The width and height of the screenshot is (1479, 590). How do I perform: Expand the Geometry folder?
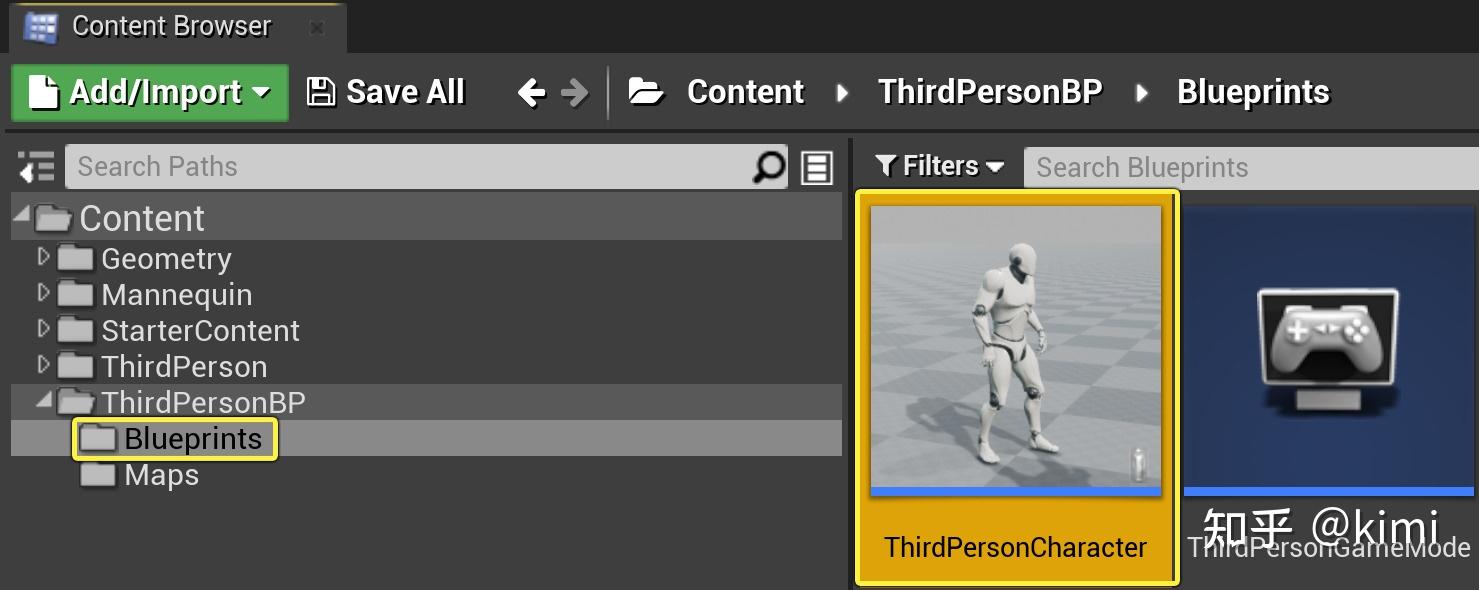(x=42, y=258)
